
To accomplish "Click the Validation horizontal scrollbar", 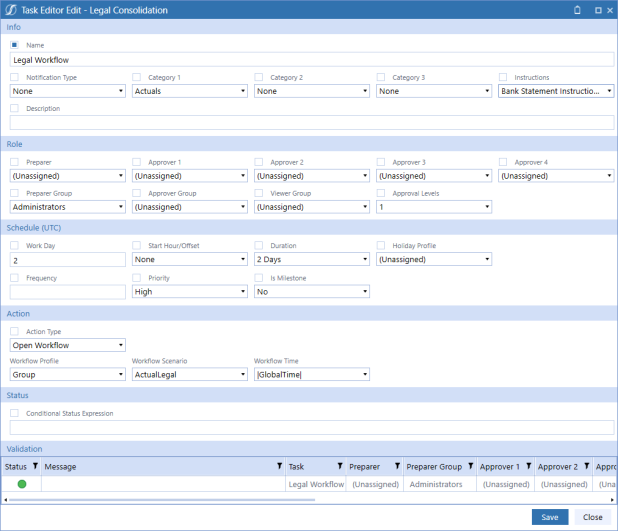I will (x=162, y=500).
